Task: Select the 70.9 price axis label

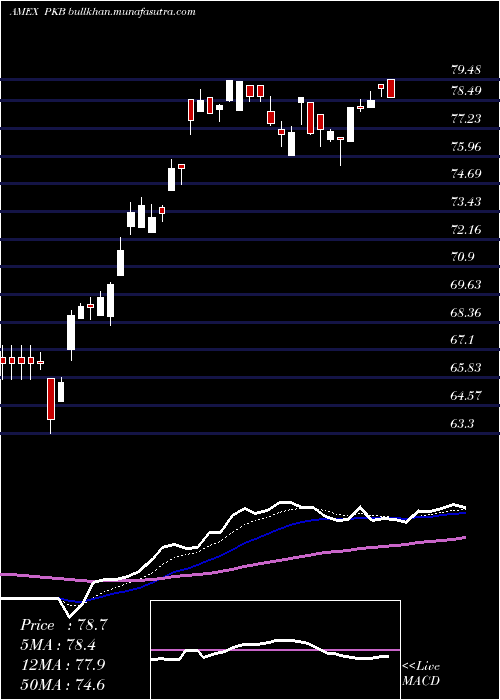Action: 462,257
